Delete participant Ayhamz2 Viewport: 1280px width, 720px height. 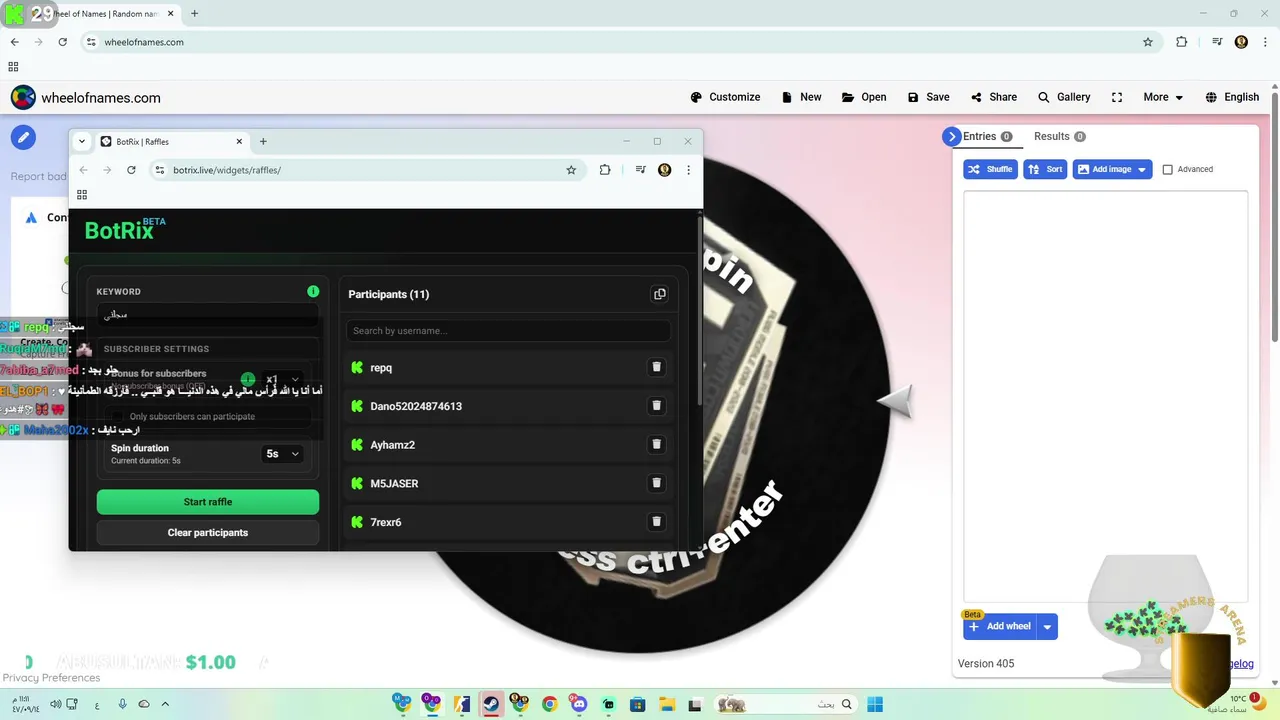tap(656, 444)
